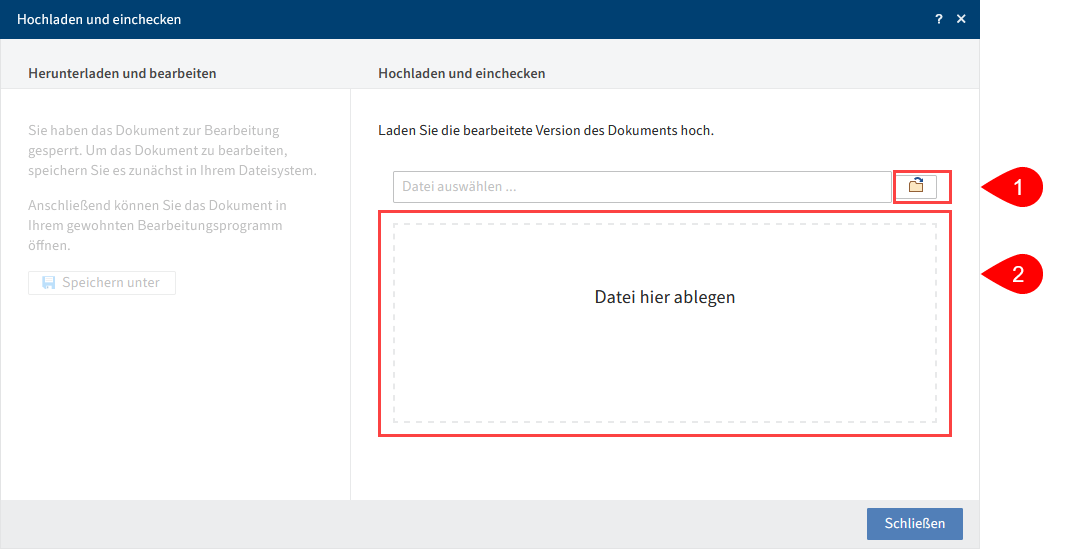Click the Sie haben das Dokument paragraph

click(172, 150)
